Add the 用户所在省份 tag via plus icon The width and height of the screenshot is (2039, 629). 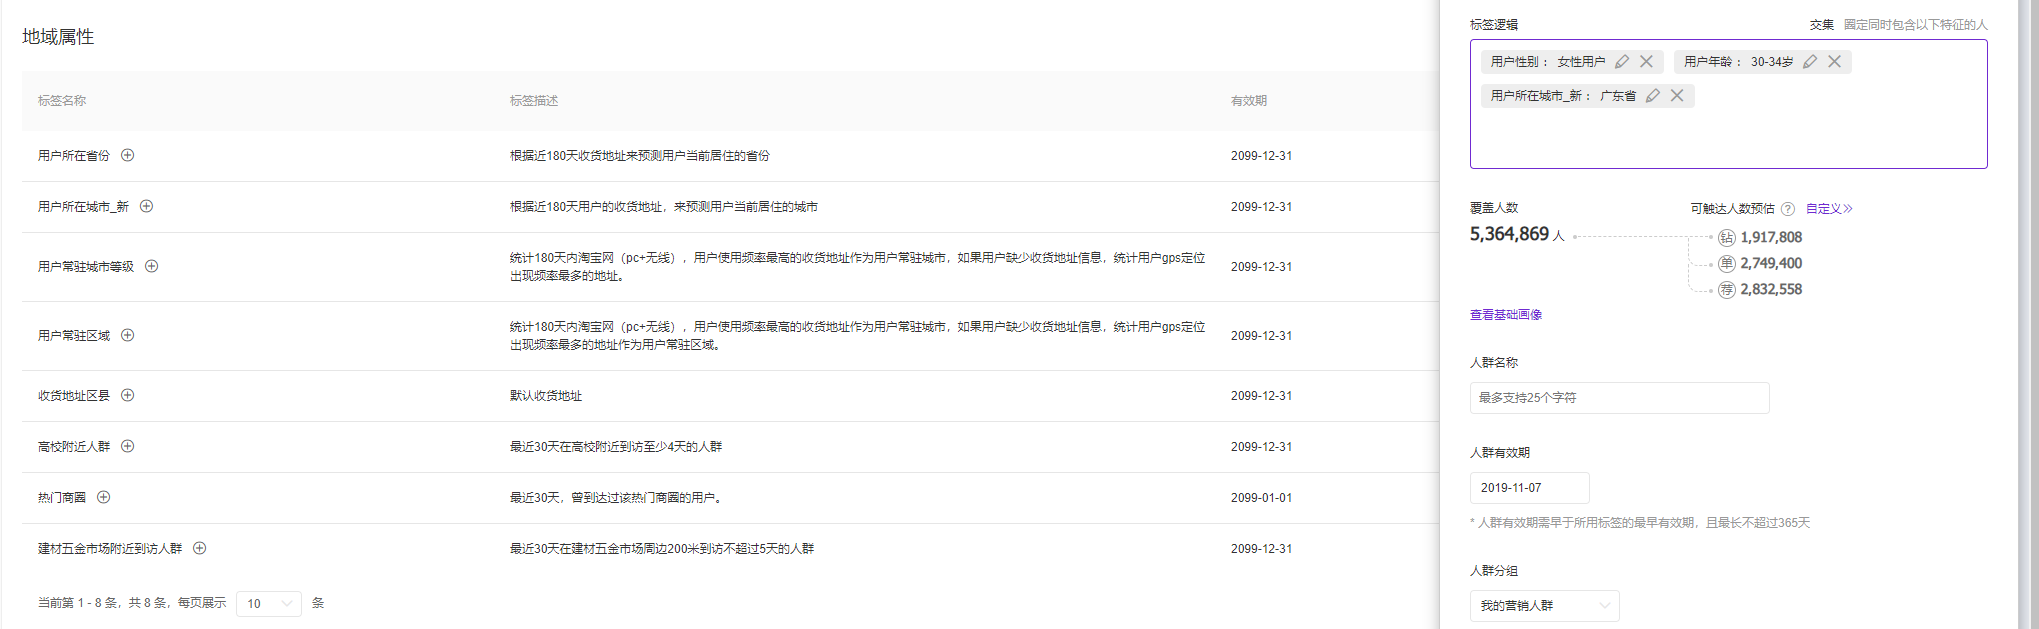tap(128, 155)
